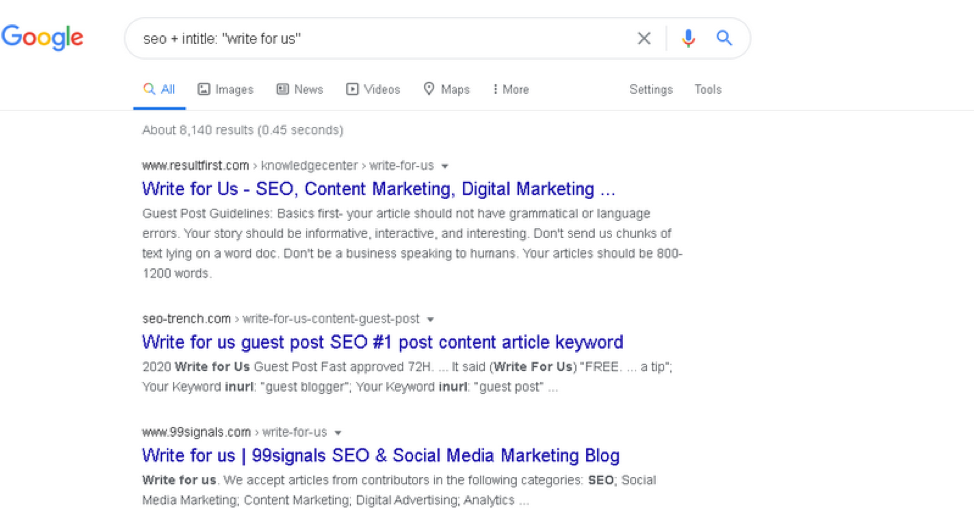974x508 pixels.
Task: Click the blue magnifying glass search button
Action: (x=725, y=39)
